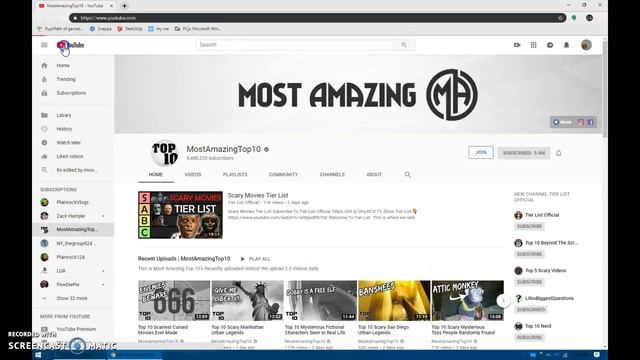
Task: Open the hamburger guide menu
Action: 44,45
